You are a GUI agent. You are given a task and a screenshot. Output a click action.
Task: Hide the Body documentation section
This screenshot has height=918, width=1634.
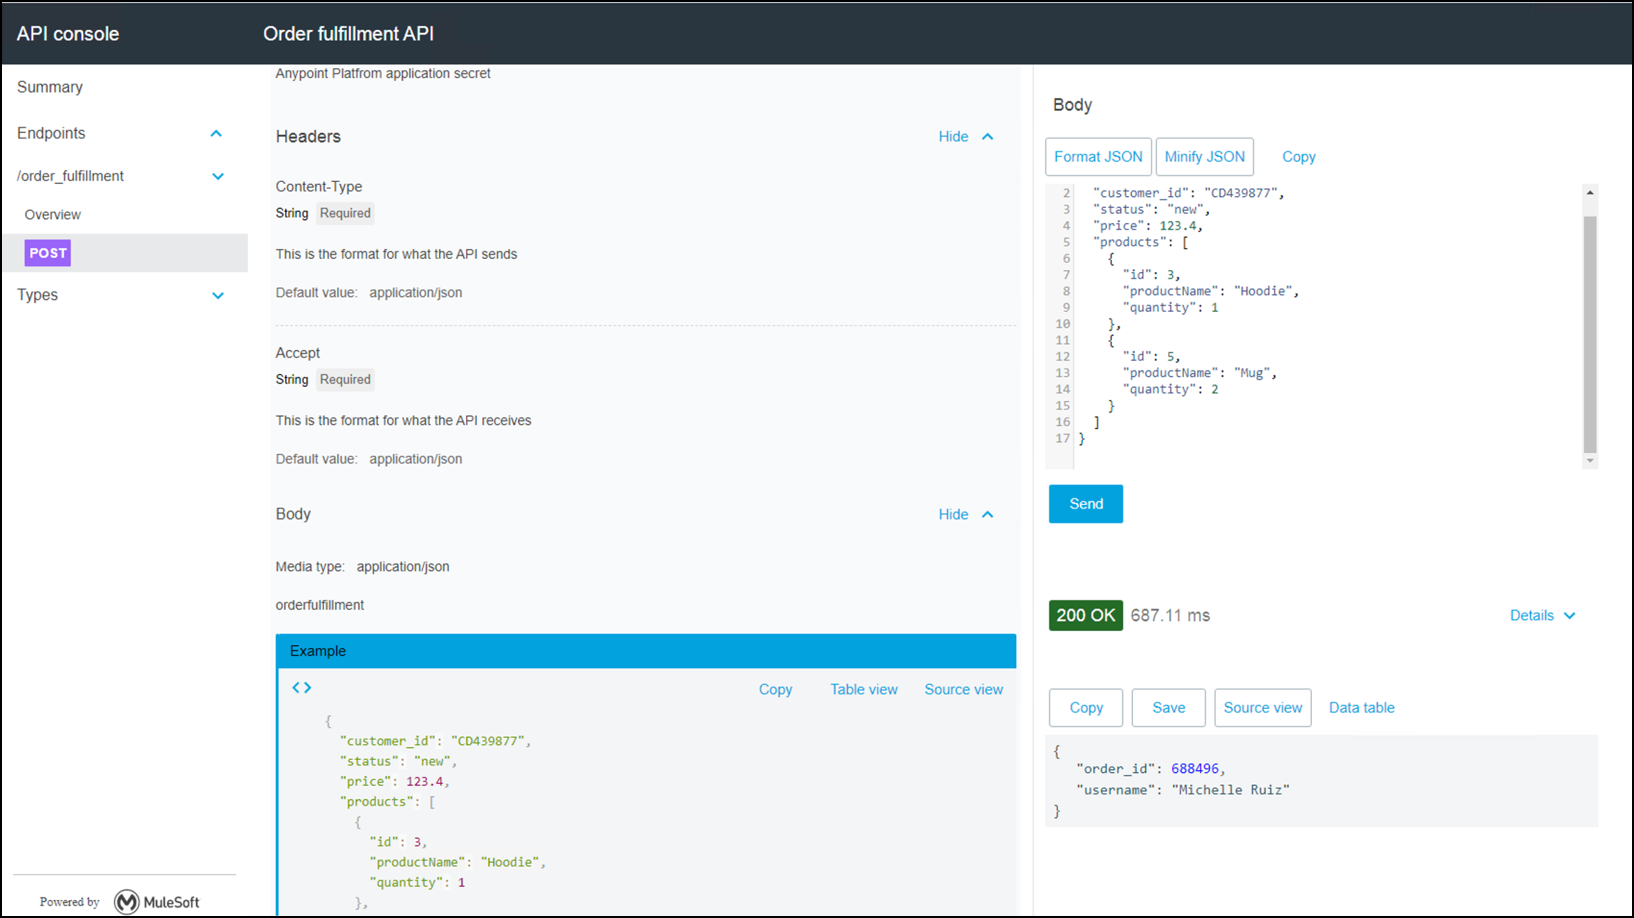coord(966,514)
